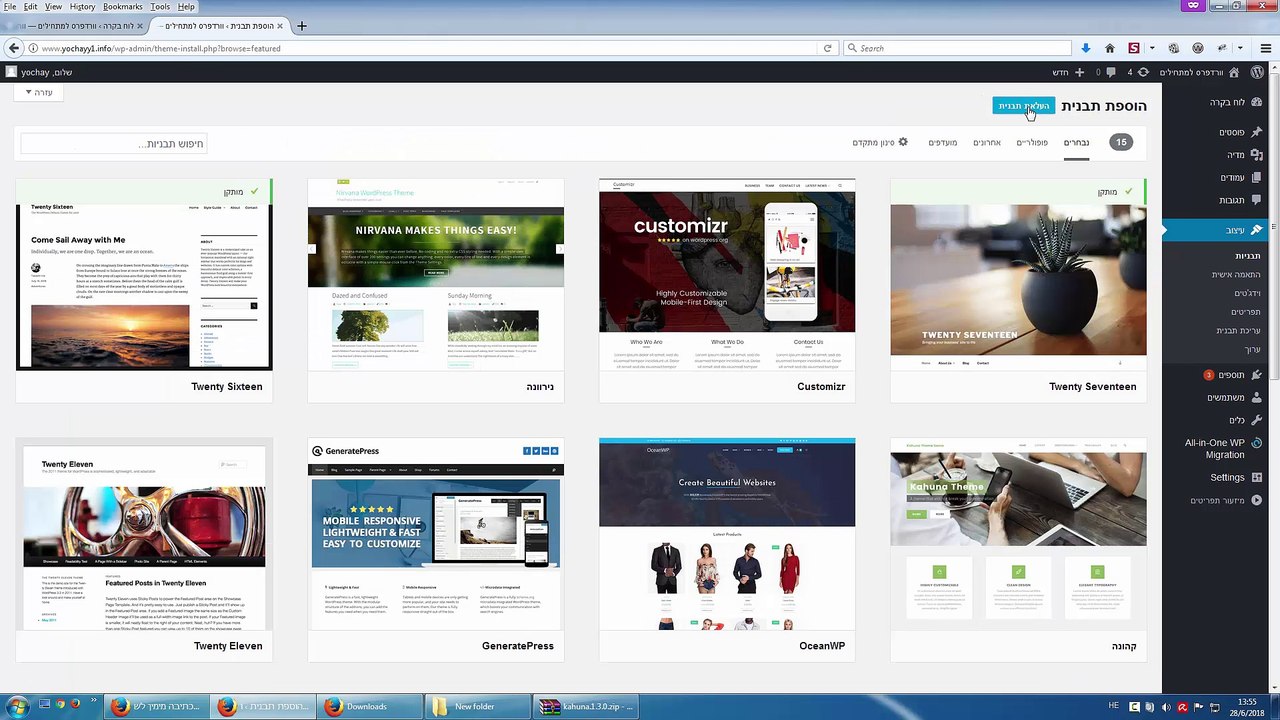Click the Firefox back arrow button
This screenshot has width=1280, height=720.
click(13, 48)
